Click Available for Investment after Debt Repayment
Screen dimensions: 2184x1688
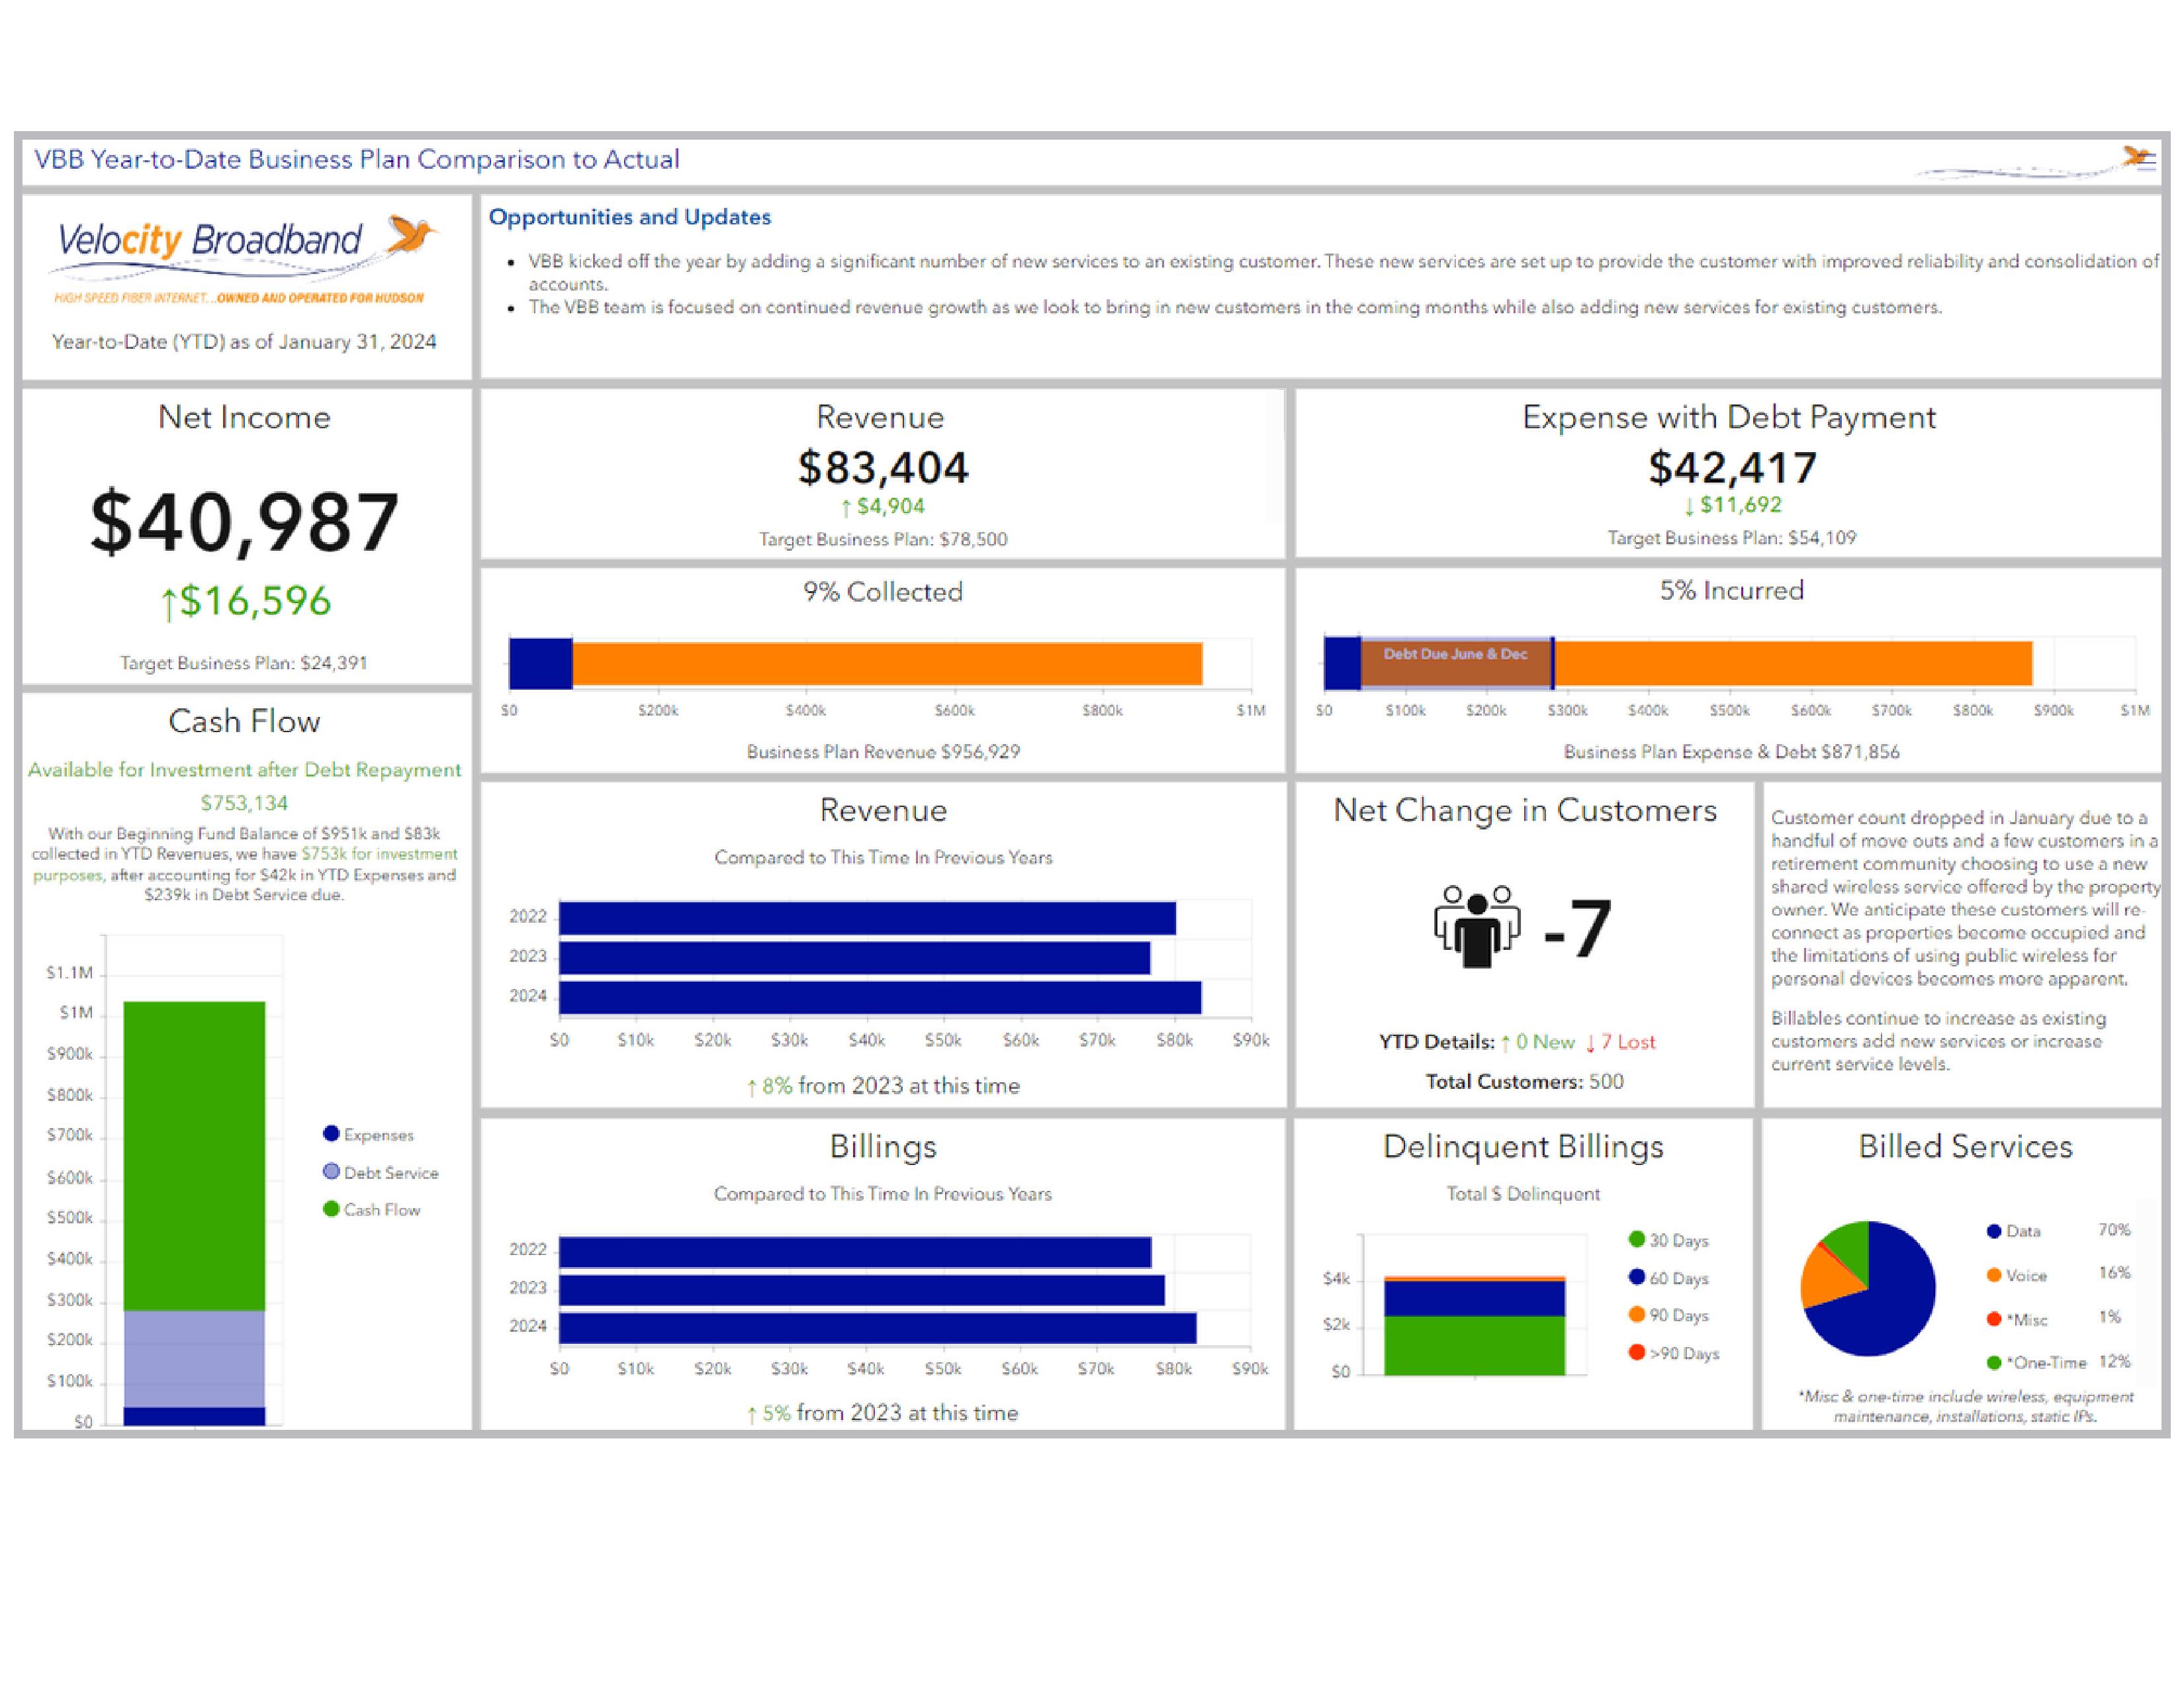[244, 770]
